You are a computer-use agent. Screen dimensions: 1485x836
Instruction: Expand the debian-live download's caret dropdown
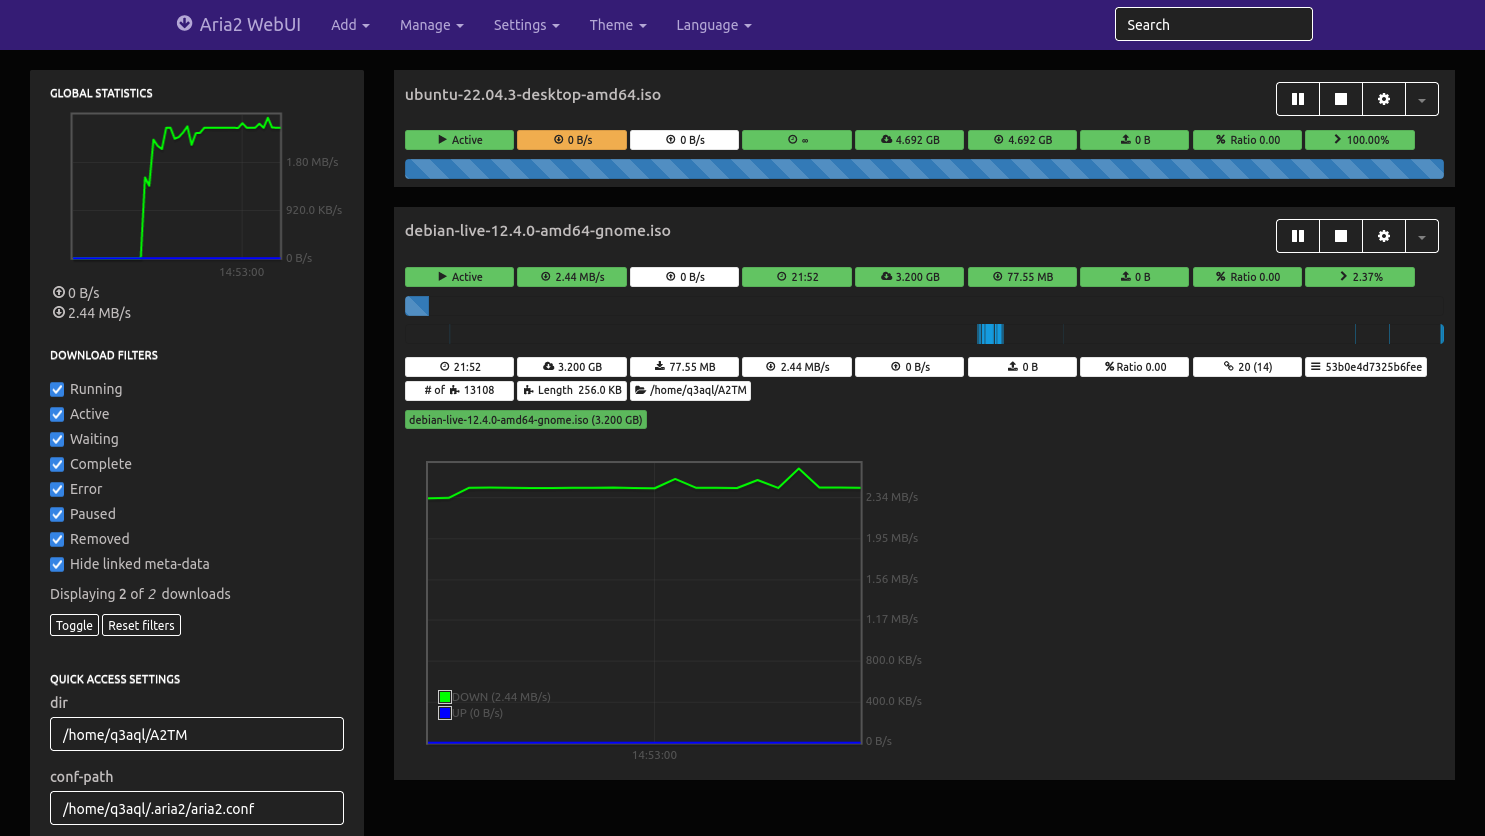pyautogui.click(x=1422, y=236)
